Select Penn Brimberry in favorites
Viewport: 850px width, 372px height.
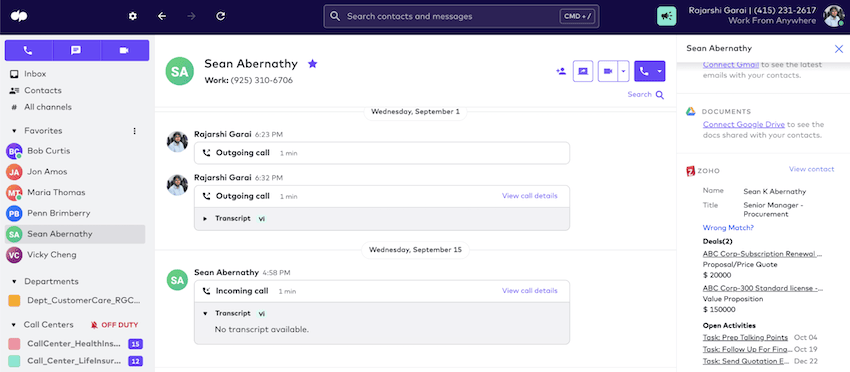(x=75, y=213)
